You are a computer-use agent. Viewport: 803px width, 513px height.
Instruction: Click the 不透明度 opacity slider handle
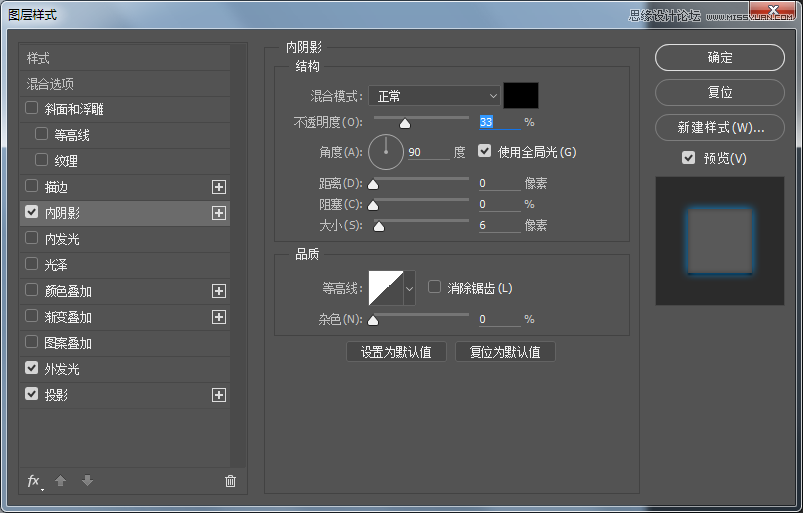tap(405, 123)
